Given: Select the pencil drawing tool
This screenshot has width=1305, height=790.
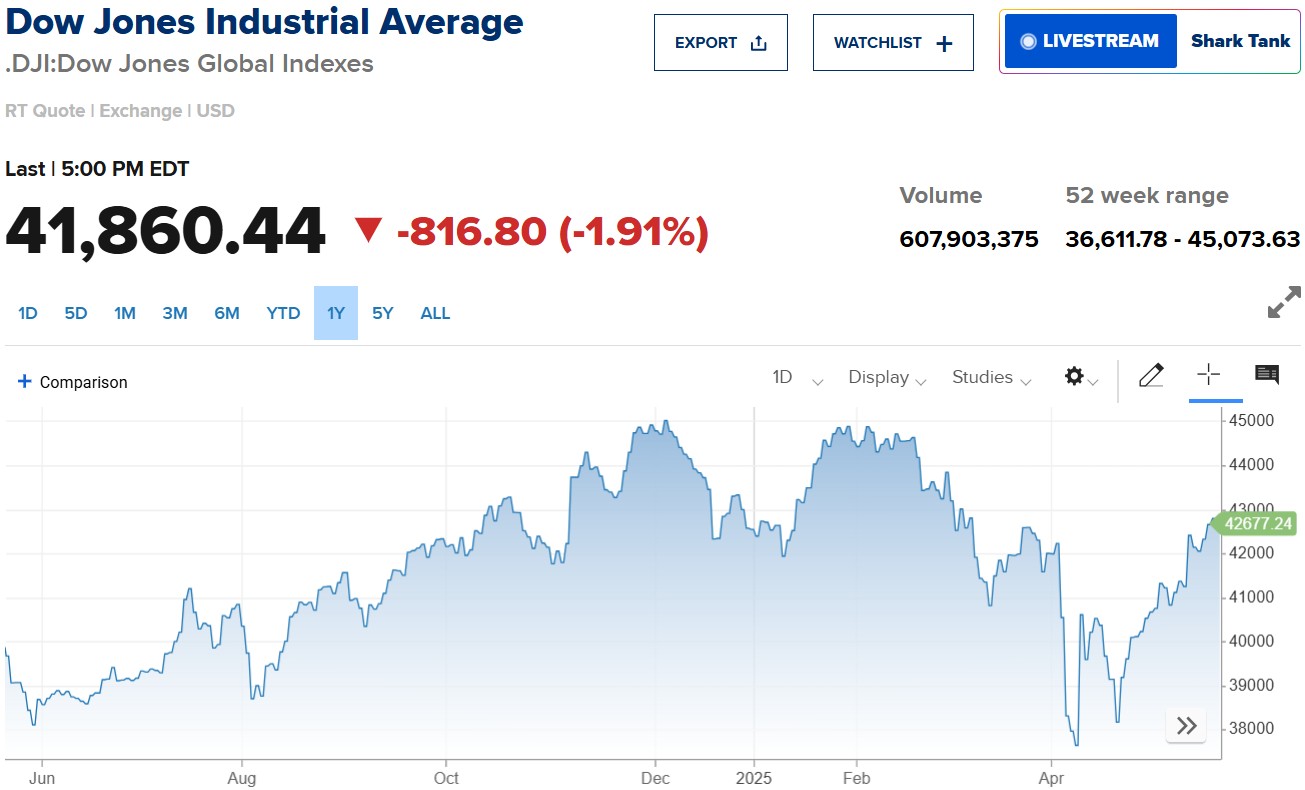Looking at the screenshot, I should tap(1151, 376).
